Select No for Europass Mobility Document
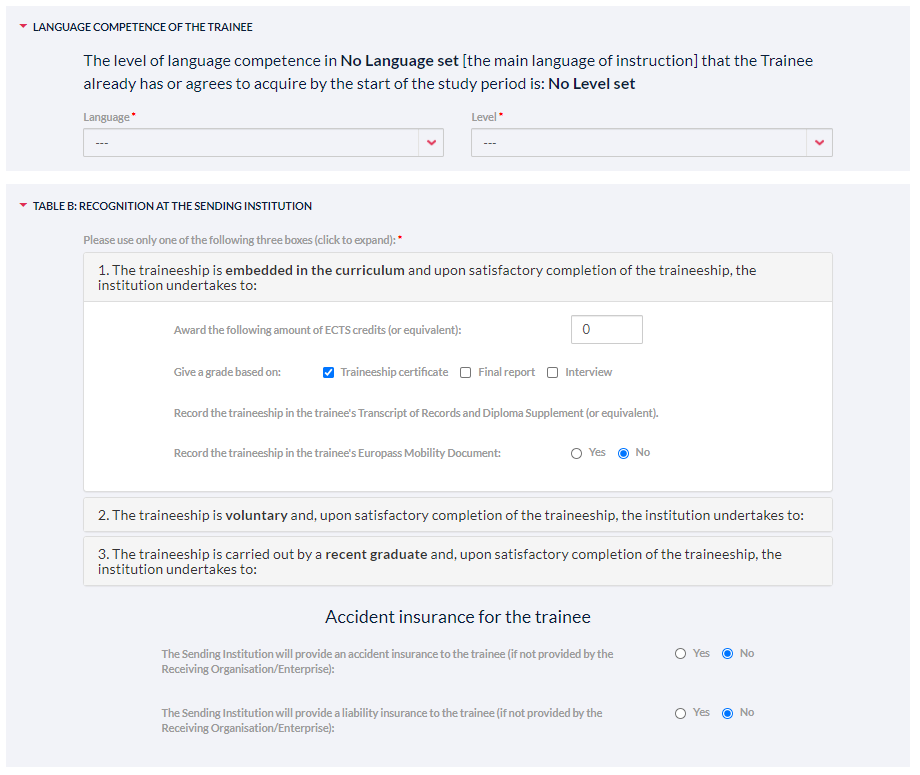 [x=624, y=454]
